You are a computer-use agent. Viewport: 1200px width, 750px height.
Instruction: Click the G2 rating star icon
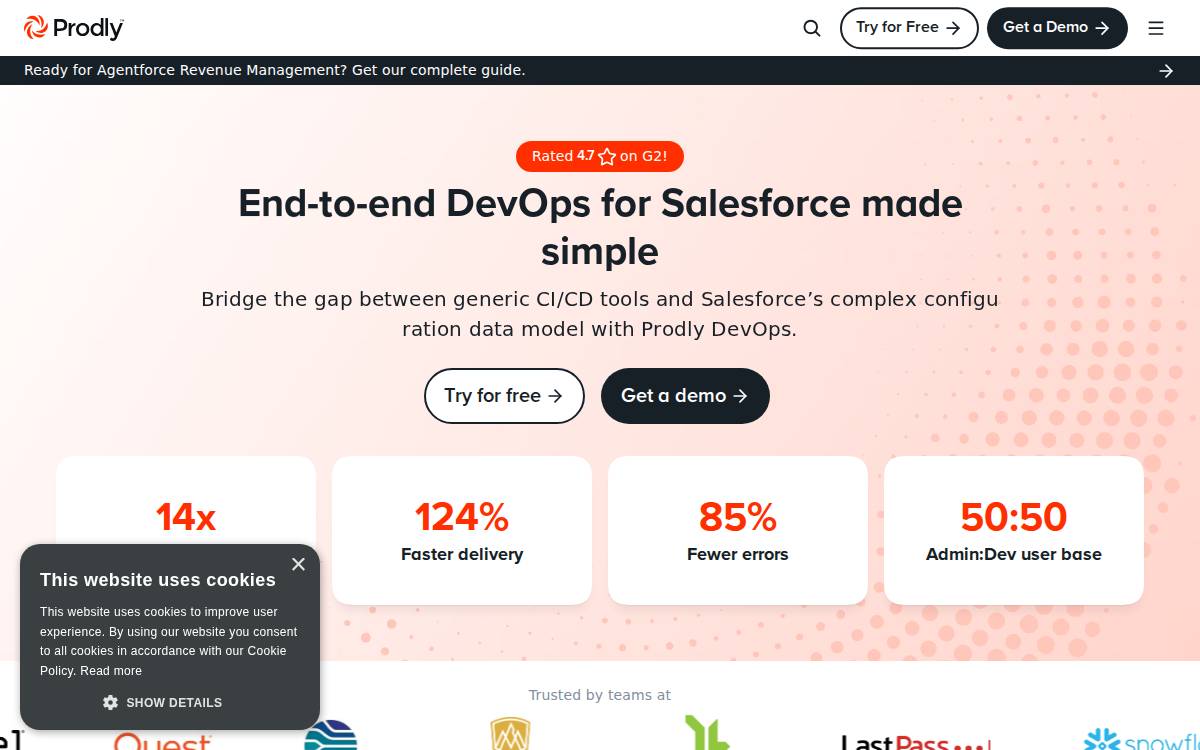pos(607,156)
